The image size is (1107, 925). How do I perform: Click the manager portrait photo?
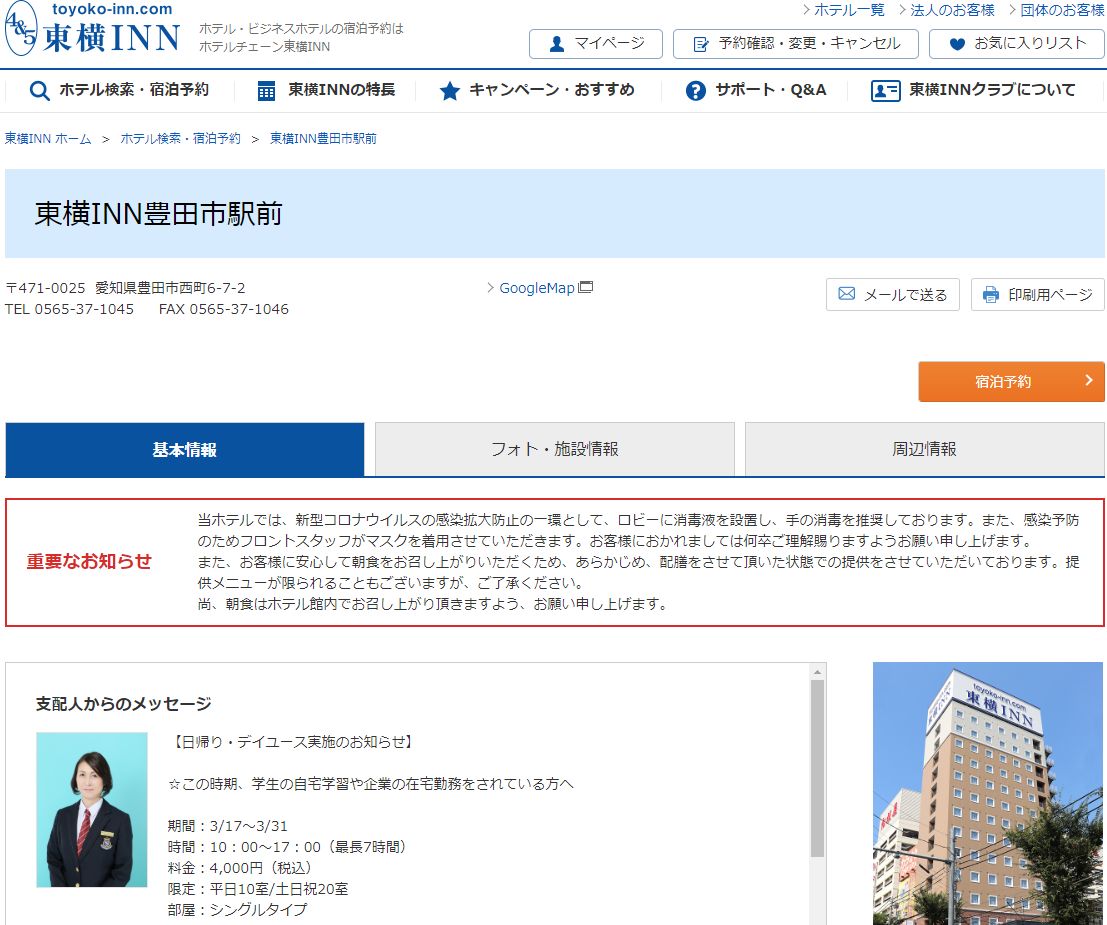tap(92, 810)
